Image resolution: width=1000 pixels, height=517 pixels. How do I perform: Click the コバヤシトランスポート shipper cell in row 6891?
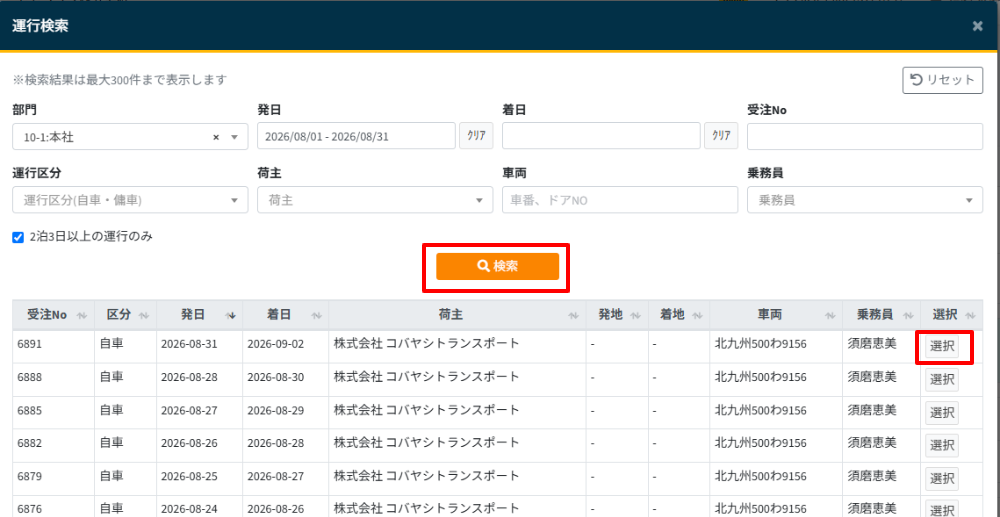(457, 347)
